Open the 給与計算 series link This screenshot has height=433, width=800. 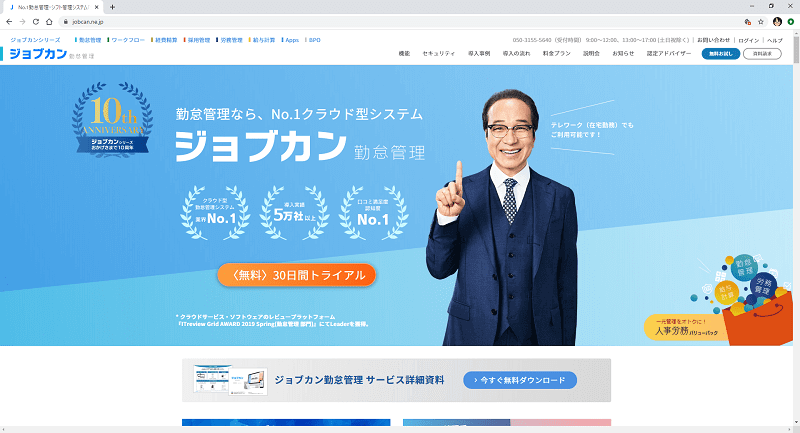pos(262,40)
